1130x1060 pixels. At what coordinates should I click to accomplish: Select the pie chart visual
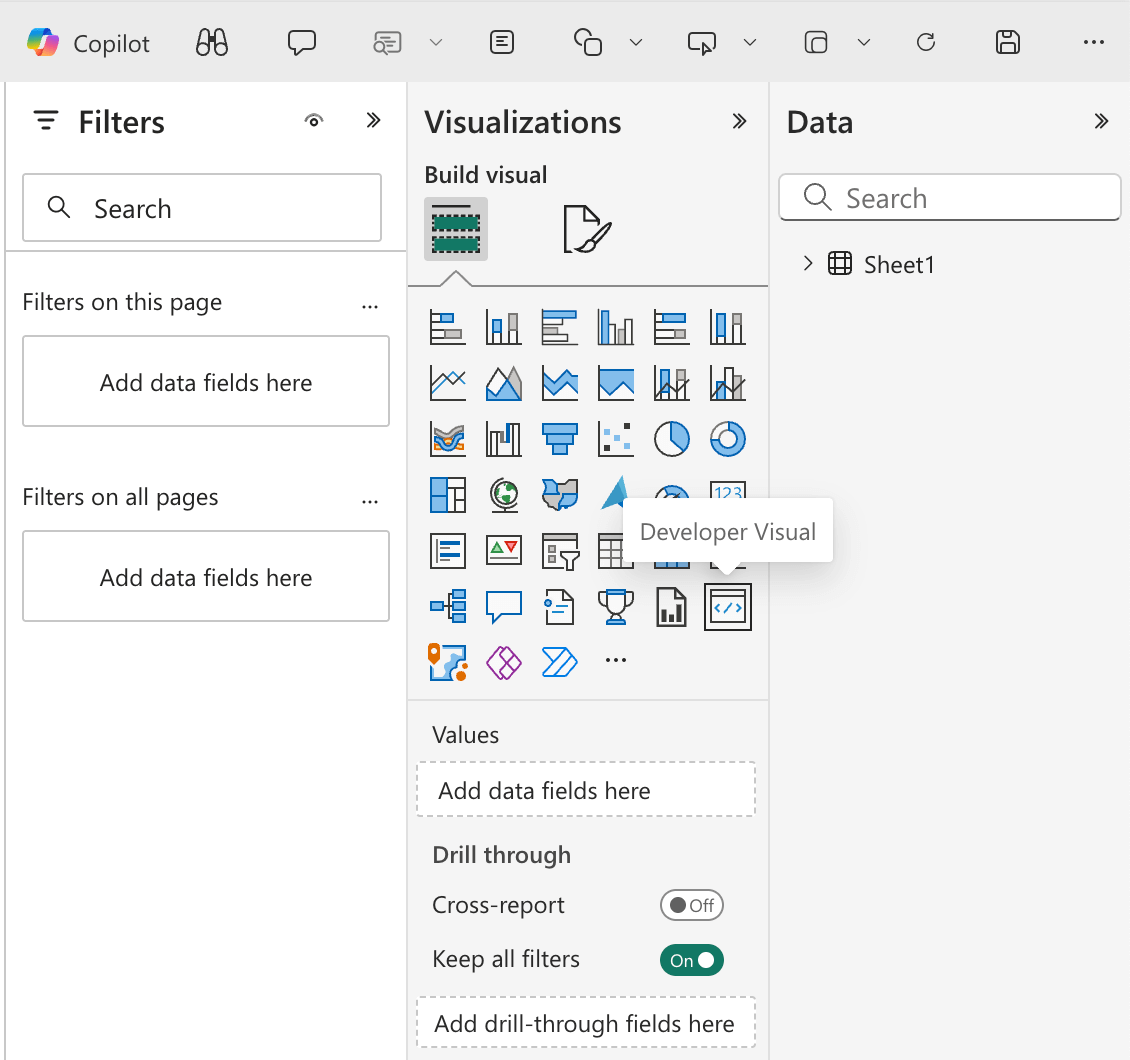[672, 437]
